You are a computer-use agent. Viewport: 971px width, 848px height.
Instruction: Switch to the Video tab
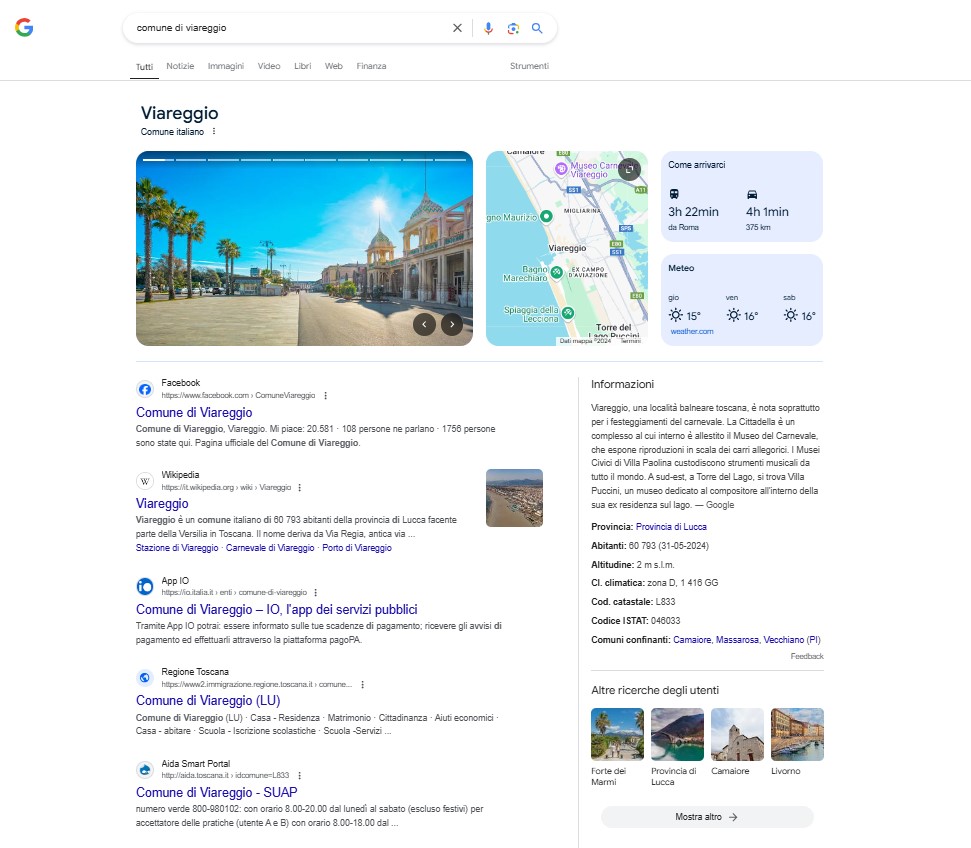(269, 66)
